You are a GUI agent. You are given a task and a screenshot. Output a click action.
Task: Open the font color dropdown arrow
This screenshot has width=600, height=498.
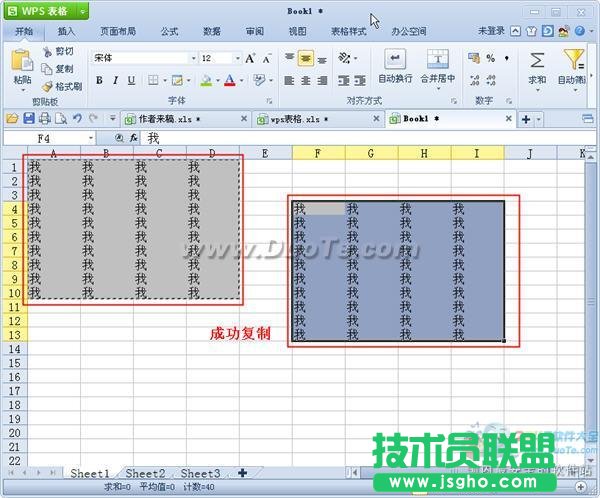241,81
